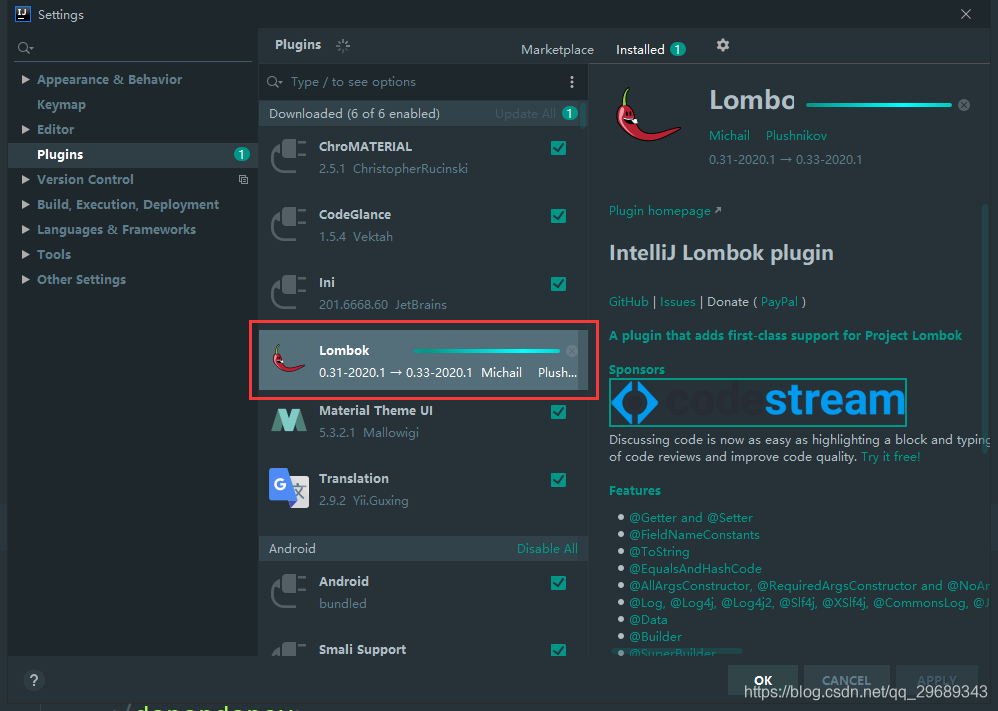Click the Try it free link
998x711 pixels.
coord(890,457)
